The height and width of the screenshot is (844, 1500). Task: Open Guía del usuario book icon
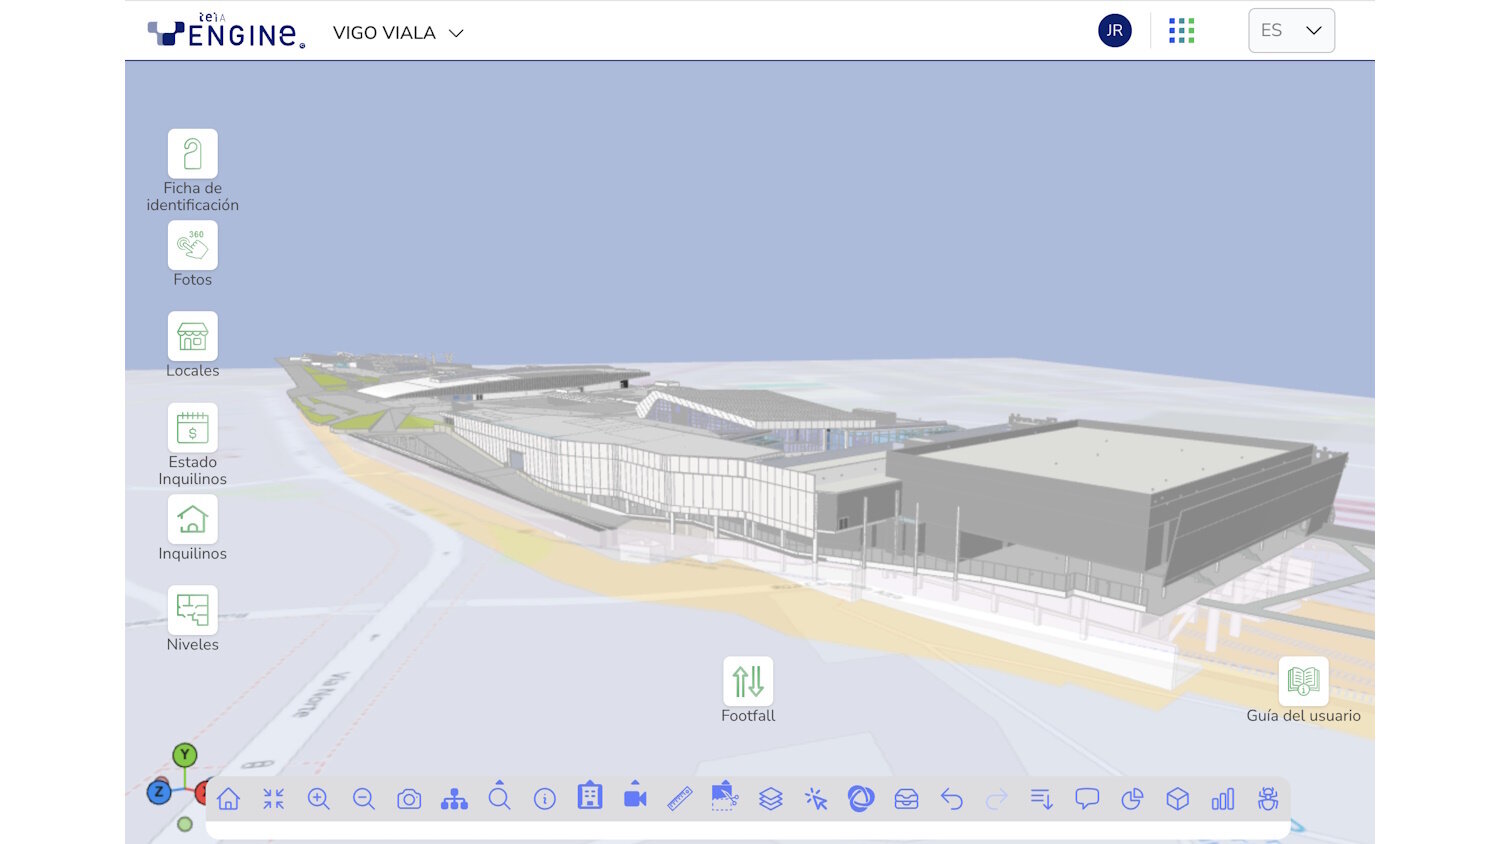pos(1303,682)
